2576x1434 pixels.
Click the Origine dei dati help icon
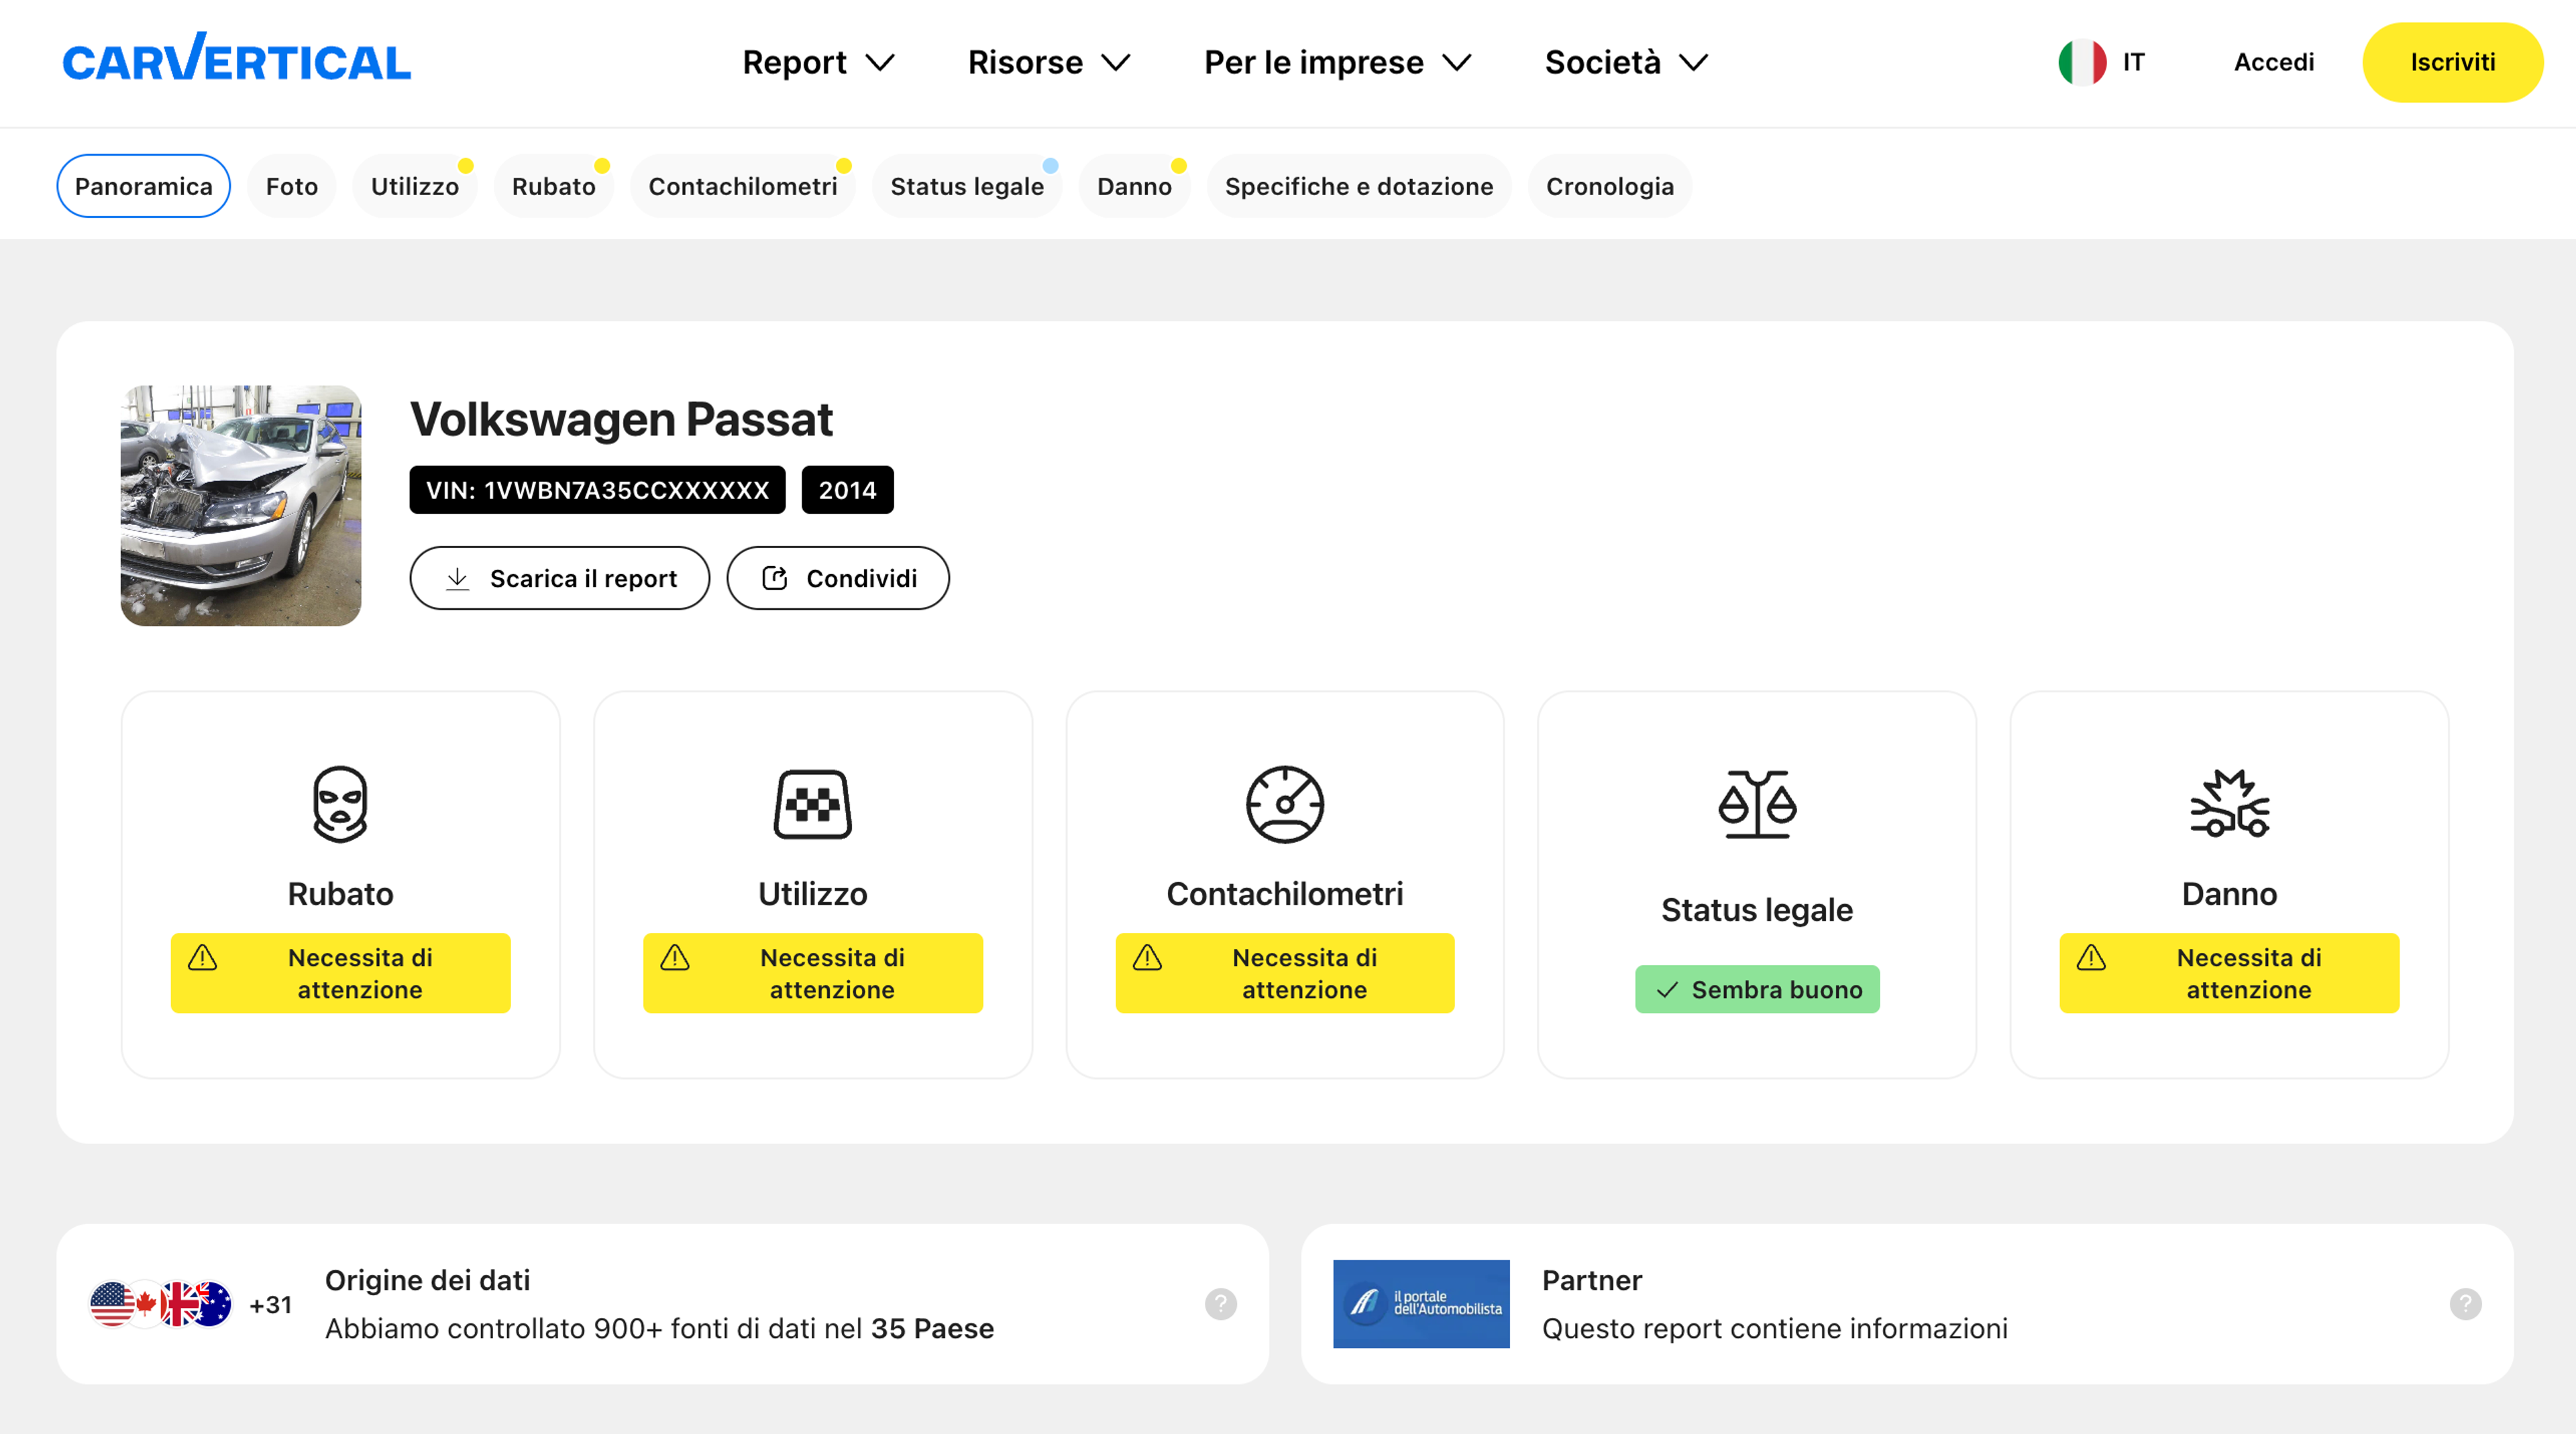pos(1220,1304)
